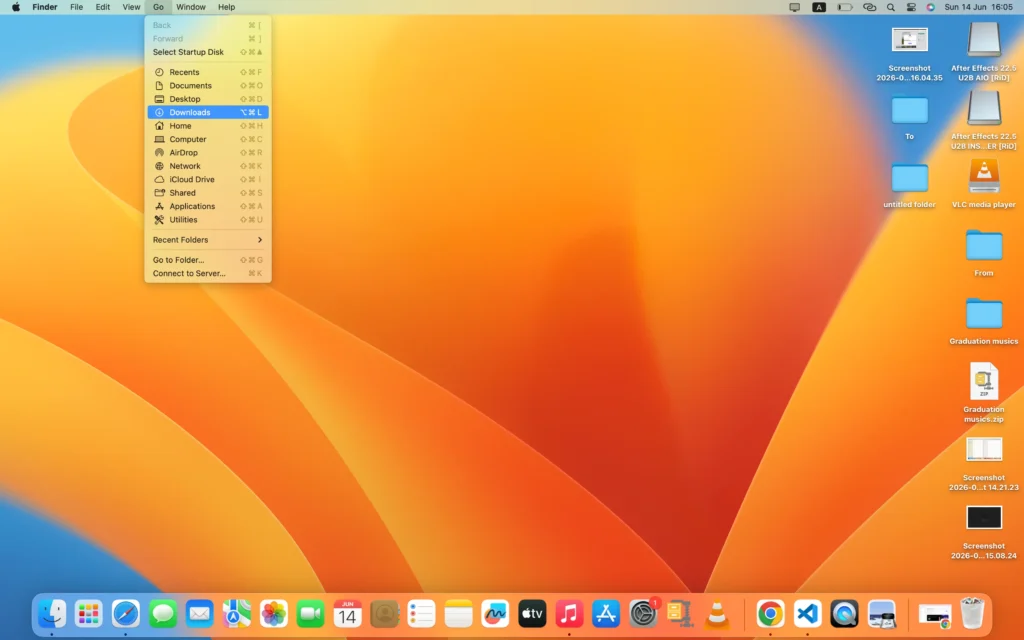This screenshot has height=640, width=1024.
Task: Select the 'To' folder on desktop
Action: coord(910,110)
